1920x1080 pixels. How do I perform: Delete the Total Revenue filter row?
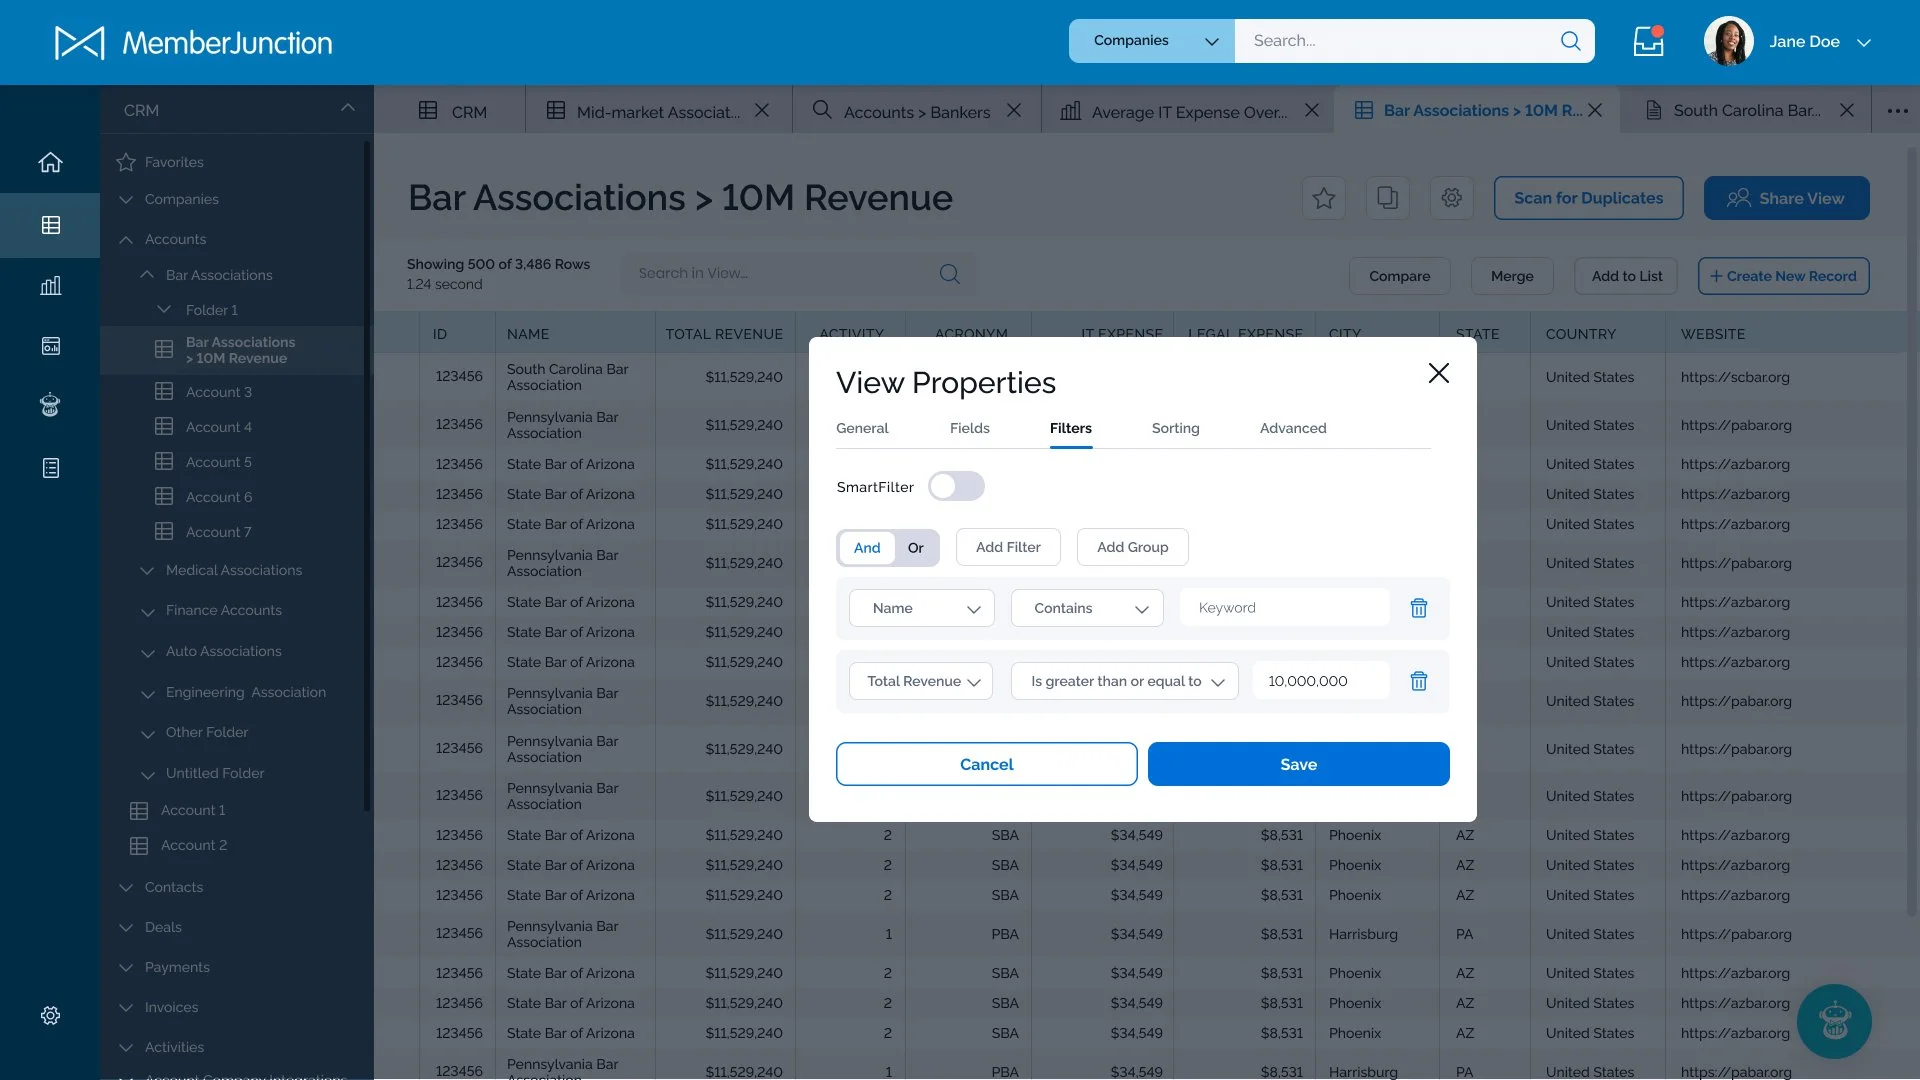[1418, 681]
